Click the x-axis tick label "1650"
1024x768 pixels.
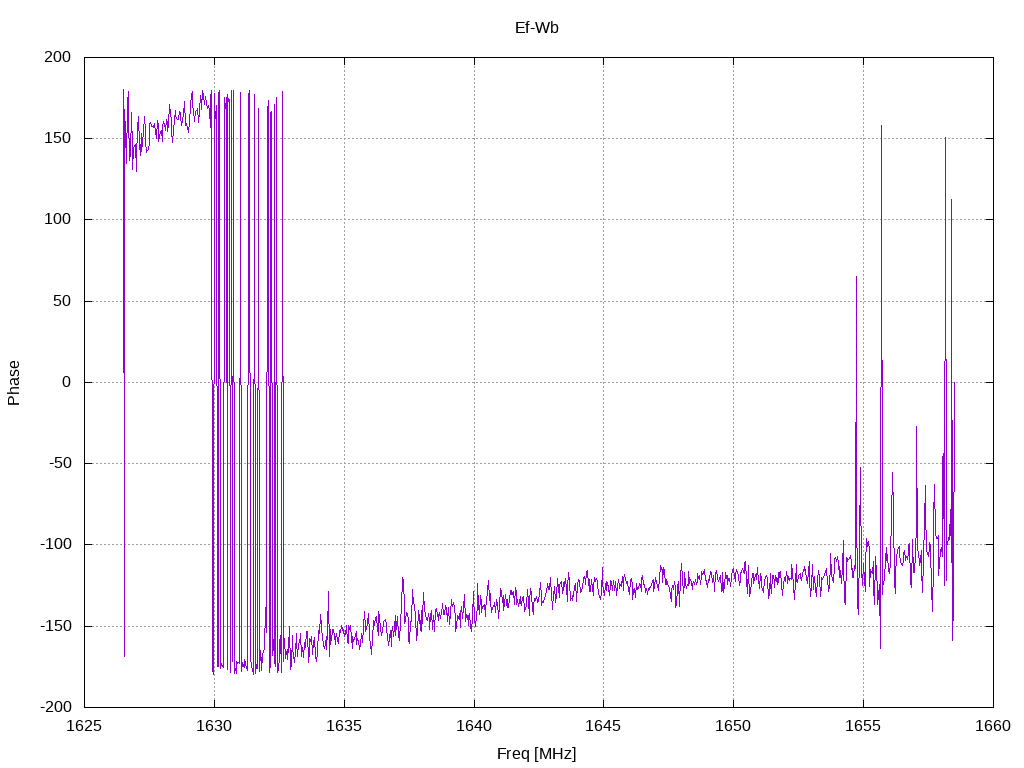point(733,726)
